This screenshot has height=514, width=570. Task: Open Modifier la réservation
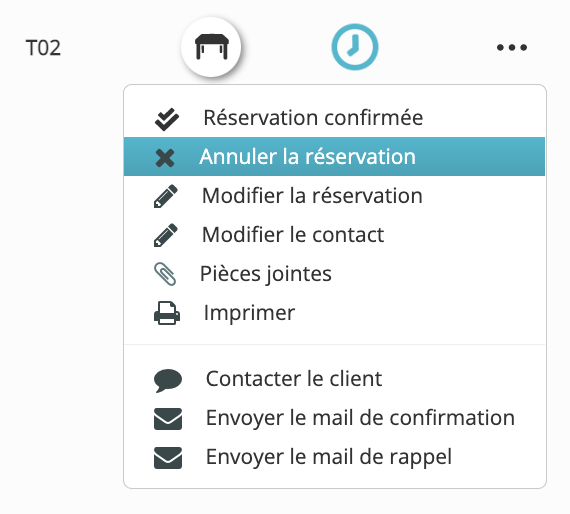point(334,196)
